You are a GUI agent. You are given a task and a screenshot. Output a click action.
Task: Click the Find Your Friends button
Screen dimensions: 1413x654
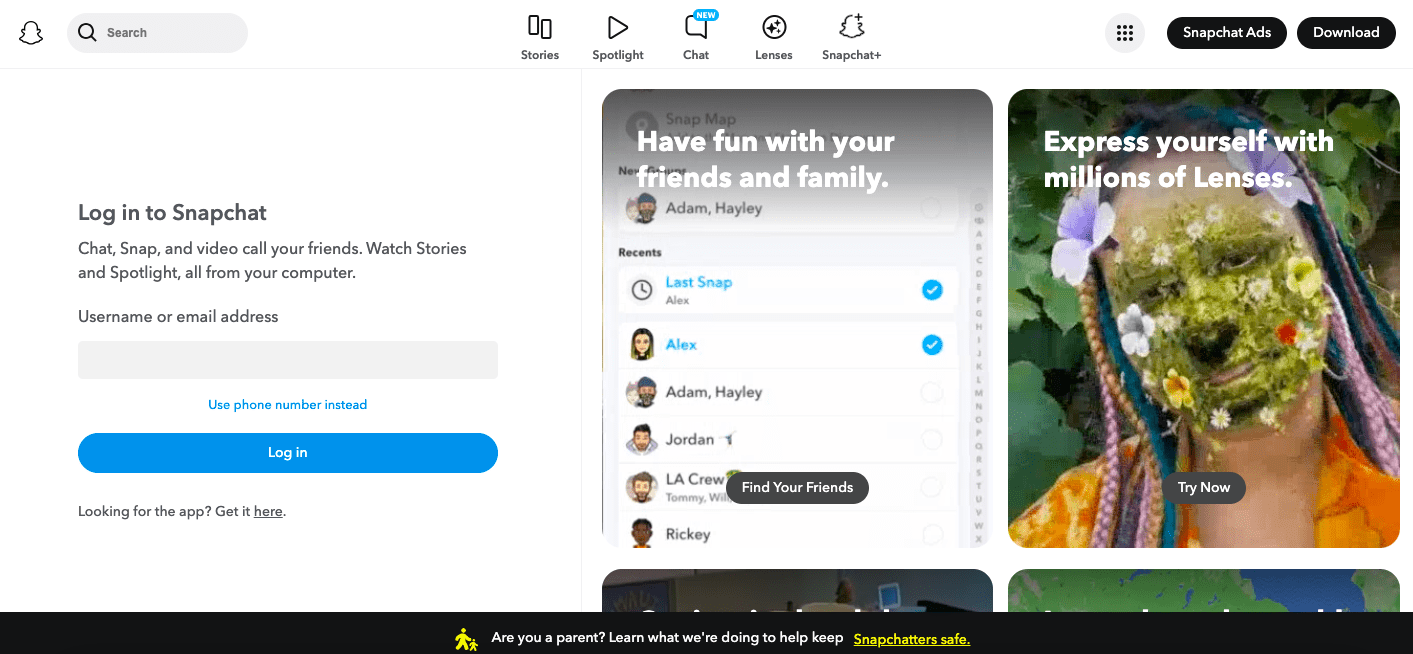click(x=797, y=488)
